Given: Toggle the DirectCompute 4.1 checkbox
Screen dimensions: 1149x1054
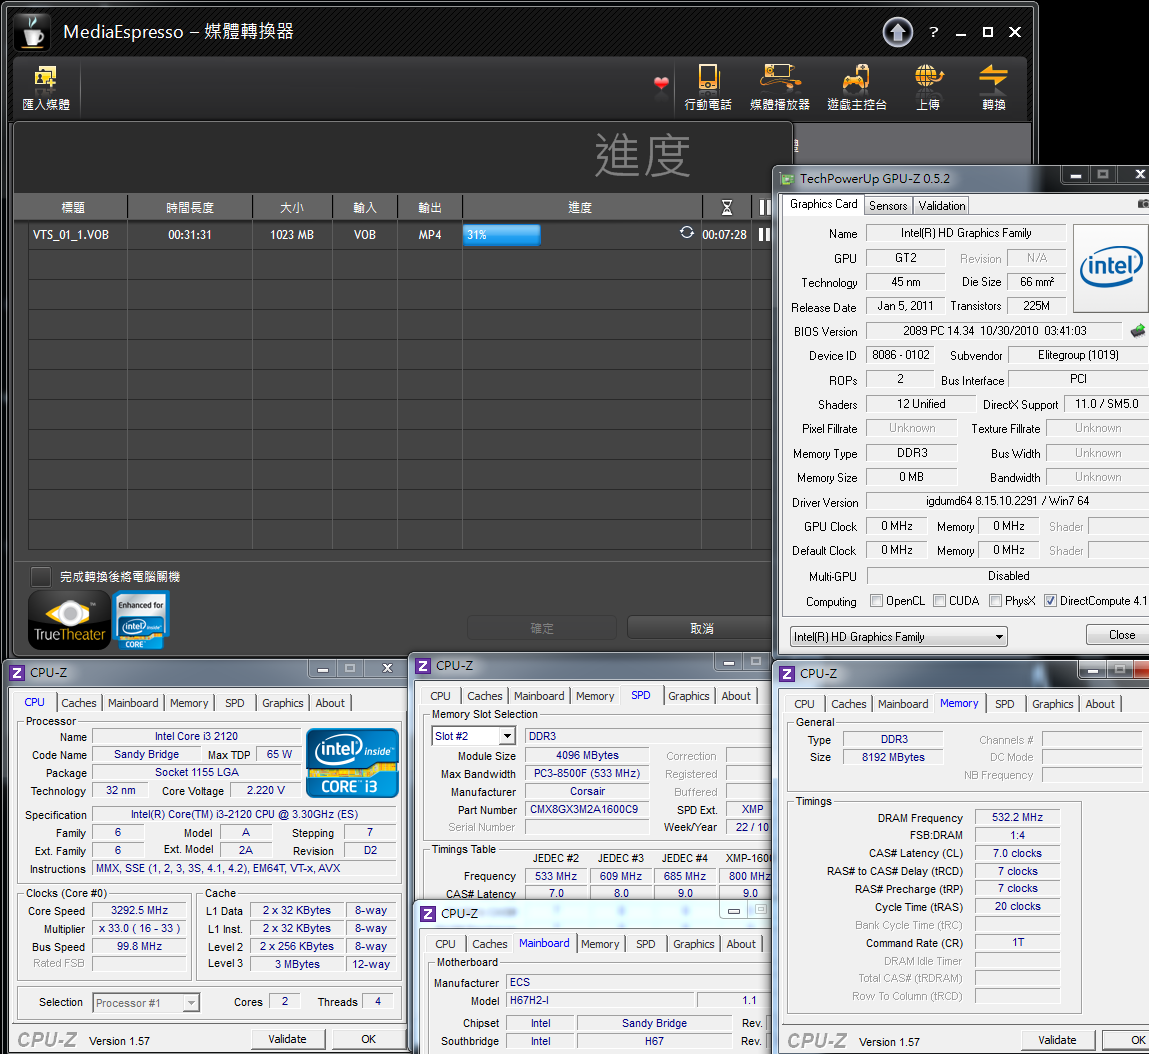Looking at the screenshot, I should tap(1050, 600).
